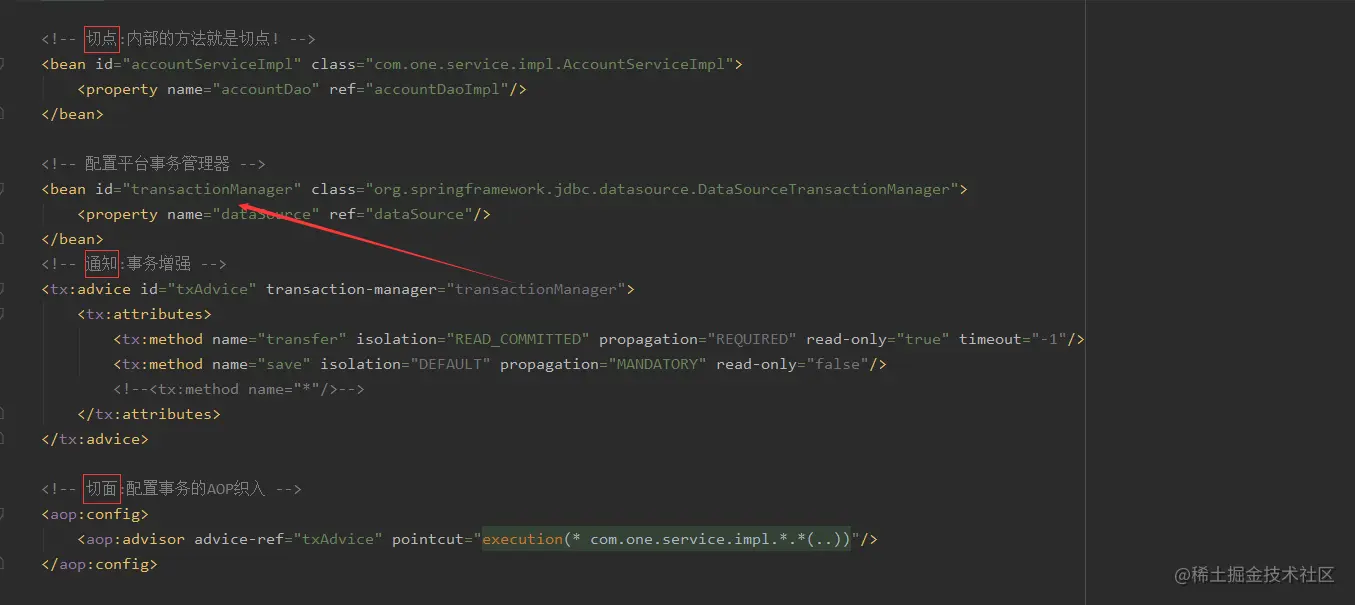The height and width of the screenshot is (605, 1355).
Task: Click advice-ref value "txAdvice"
Action: pos(338,539)
